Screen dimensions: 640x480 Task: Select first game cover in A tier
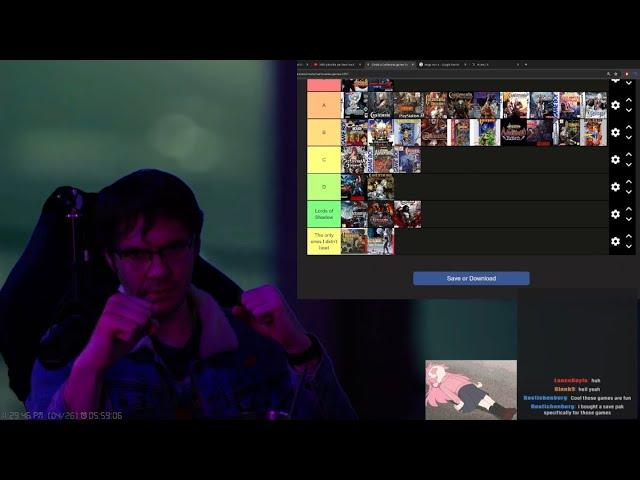pyautogui.click(x=354, y=105)
